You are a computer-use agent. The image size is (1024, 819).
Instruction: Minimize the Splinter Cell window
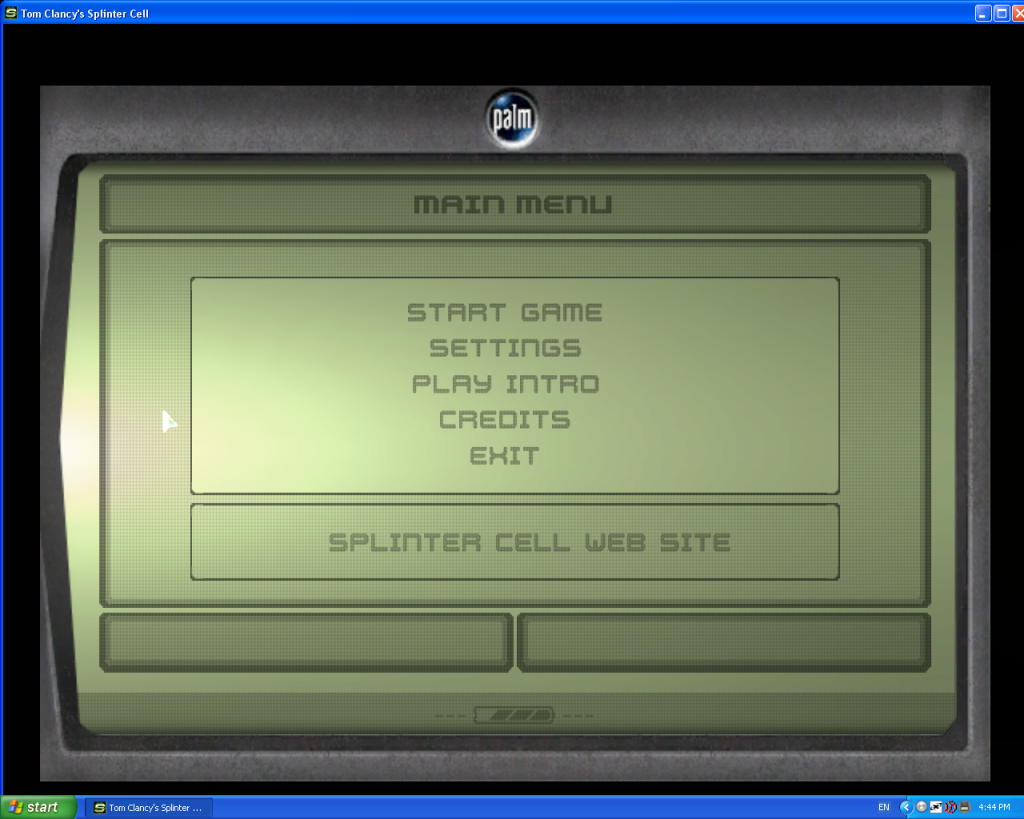[x=983, y=13]
